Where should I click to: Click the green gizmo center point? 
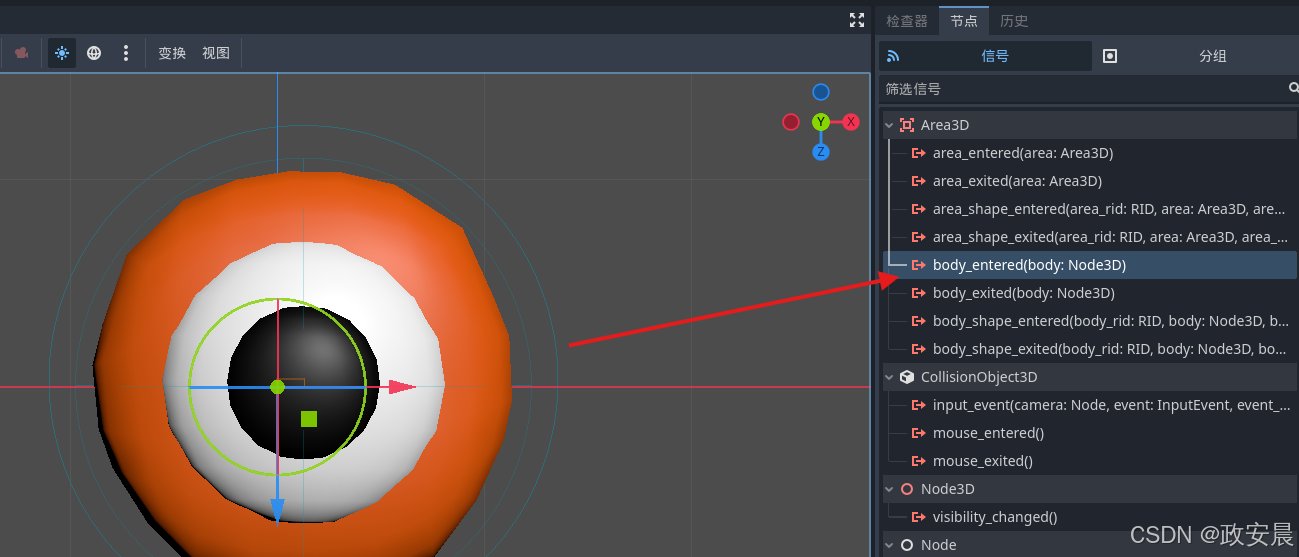point(278,387)
